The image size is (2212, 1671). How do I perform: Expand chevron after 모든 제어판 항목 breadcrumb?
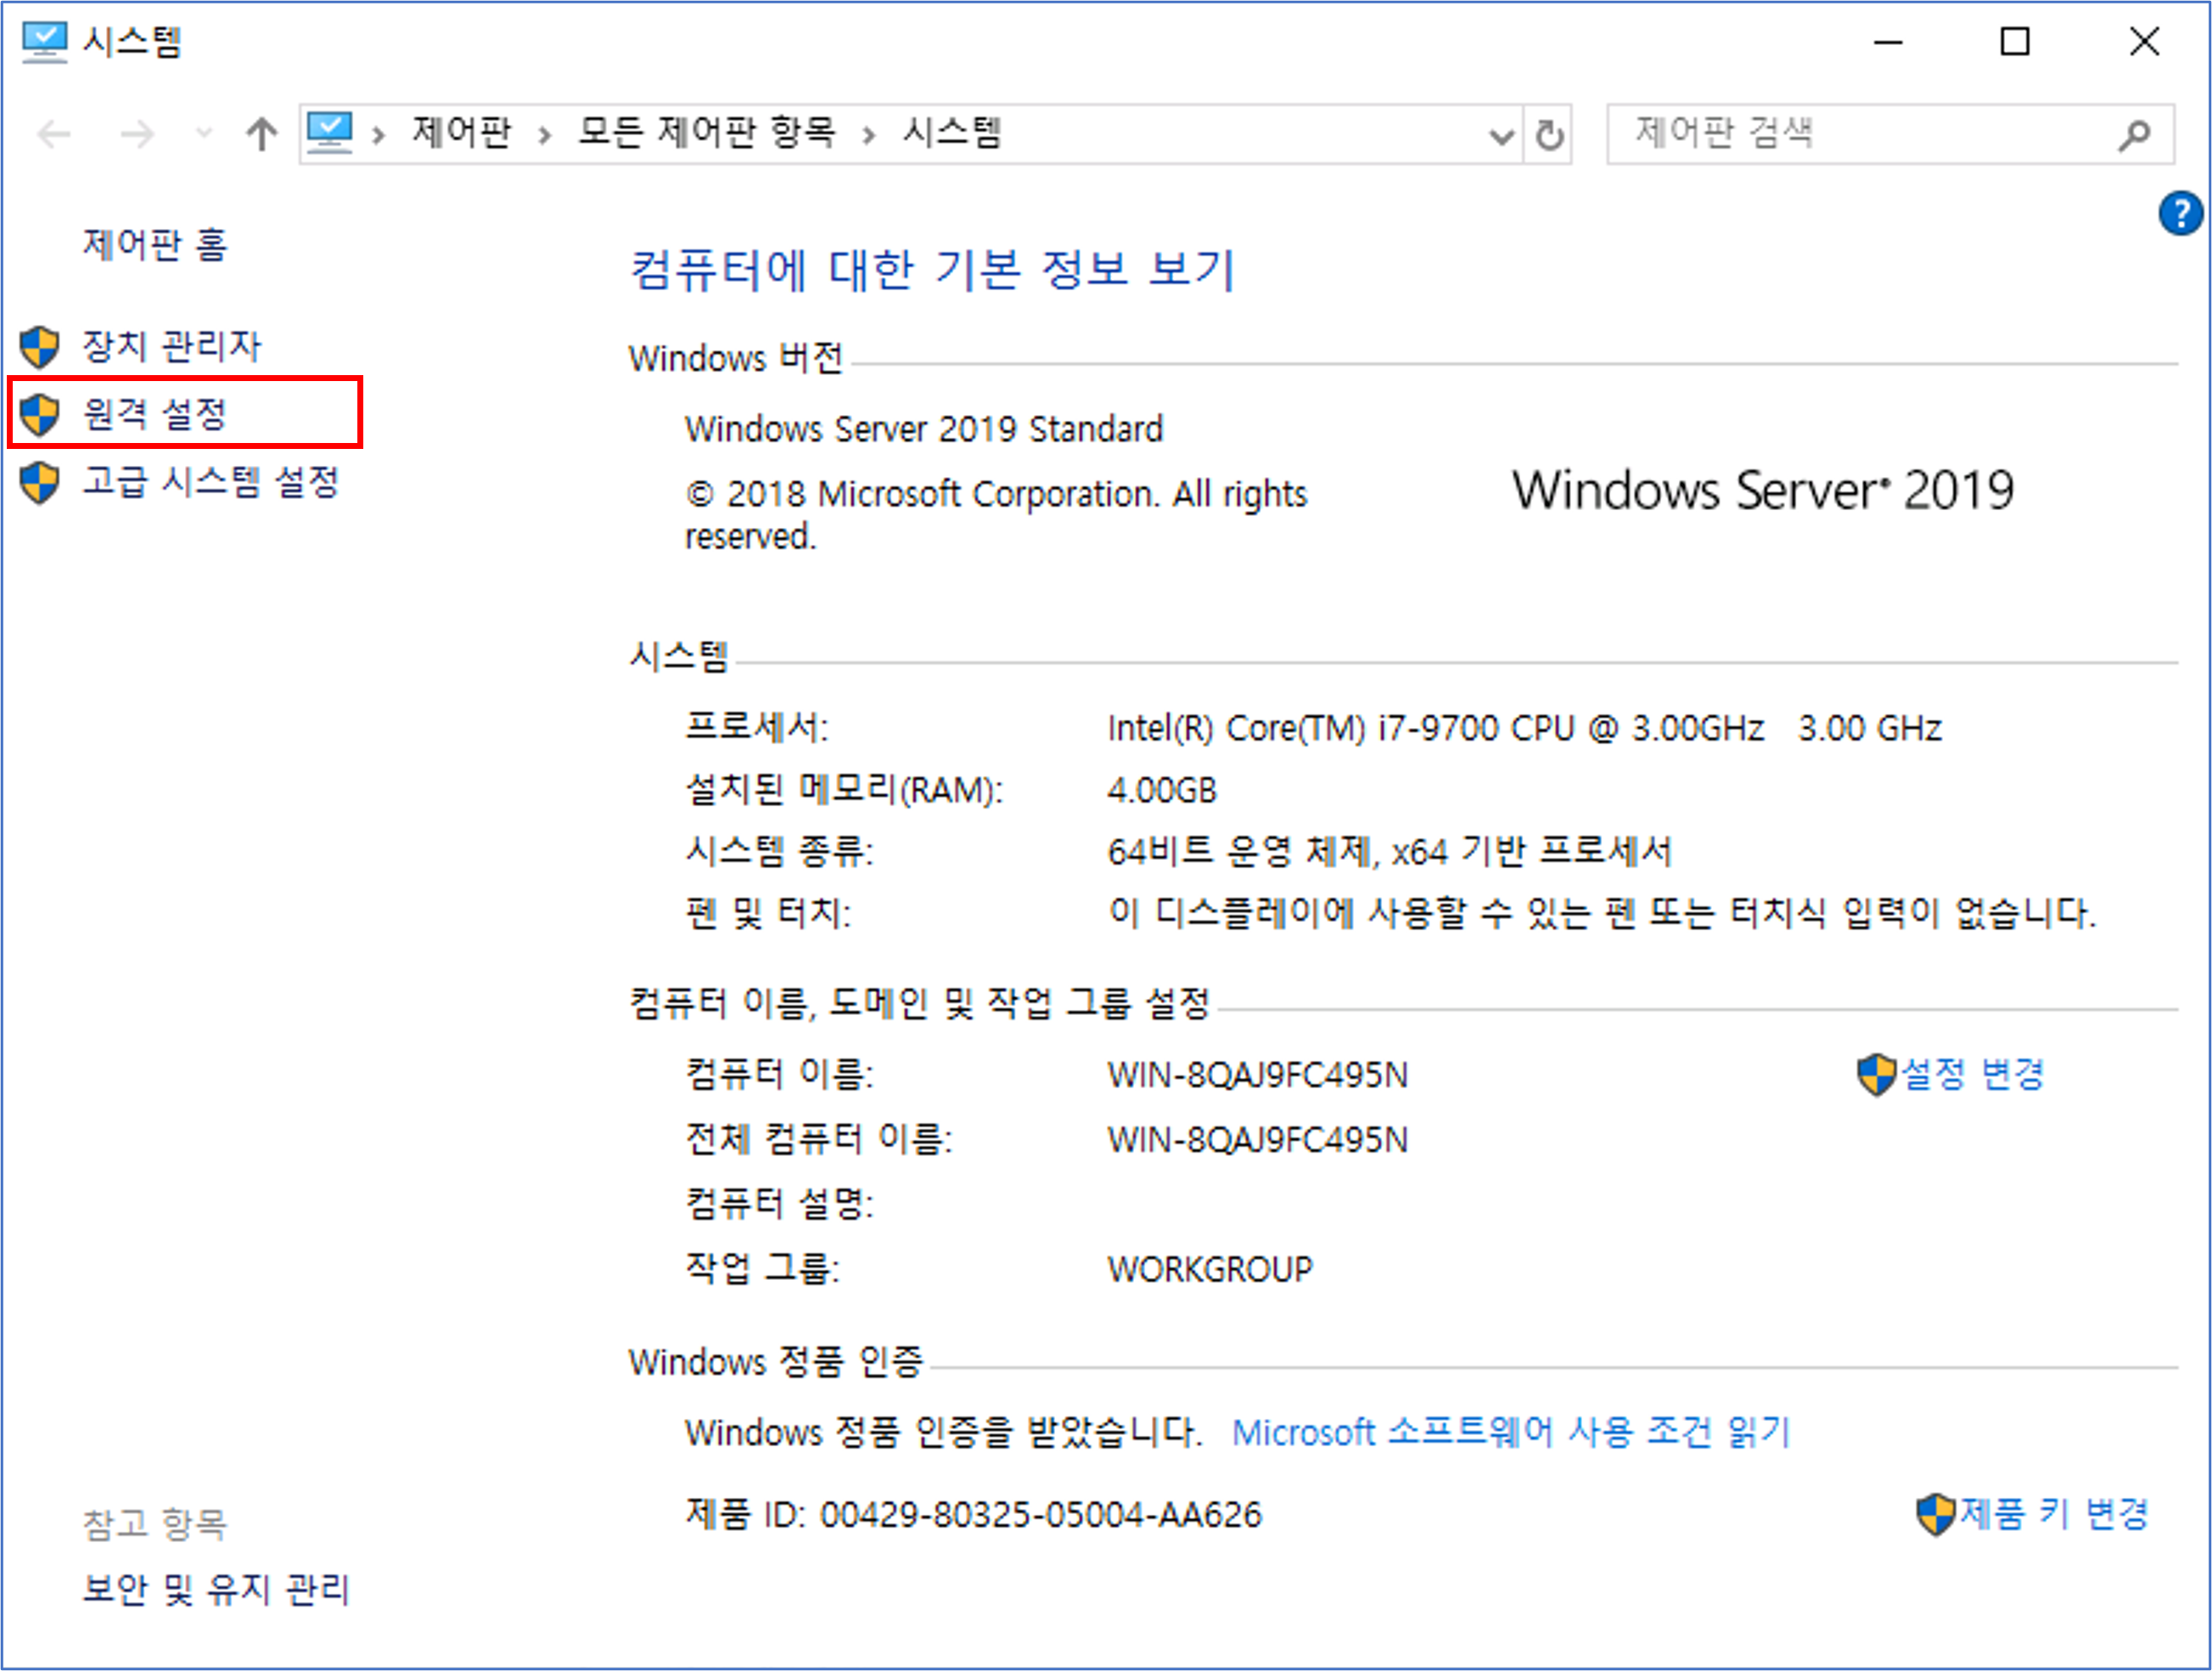tap(869, 135)
